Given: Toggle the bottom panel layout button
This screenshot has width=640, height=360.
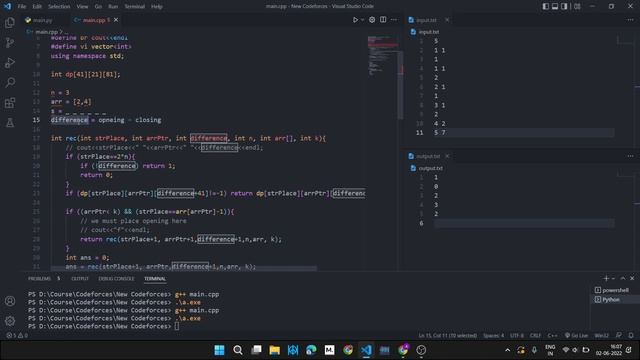Looking at the screenshot, I should tap(555, 6).
